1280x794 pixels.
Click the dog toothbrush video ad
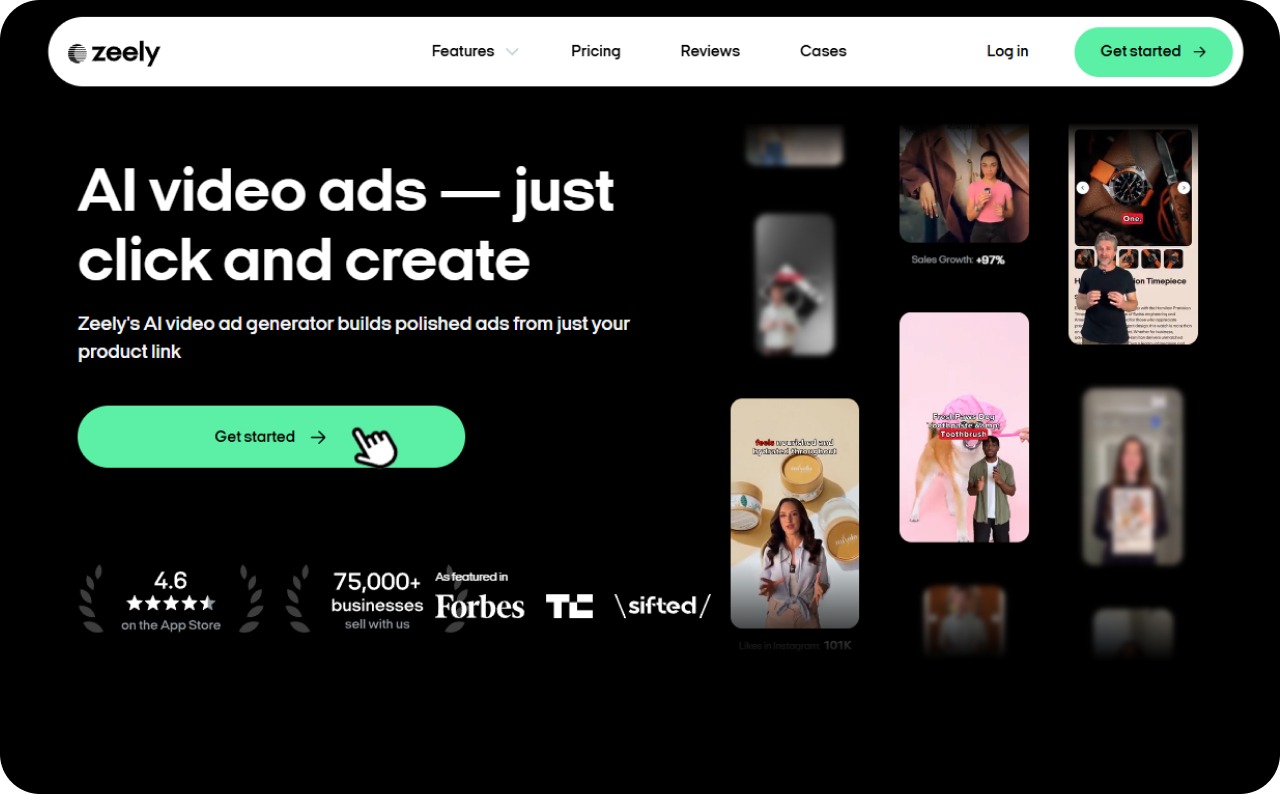963,428
